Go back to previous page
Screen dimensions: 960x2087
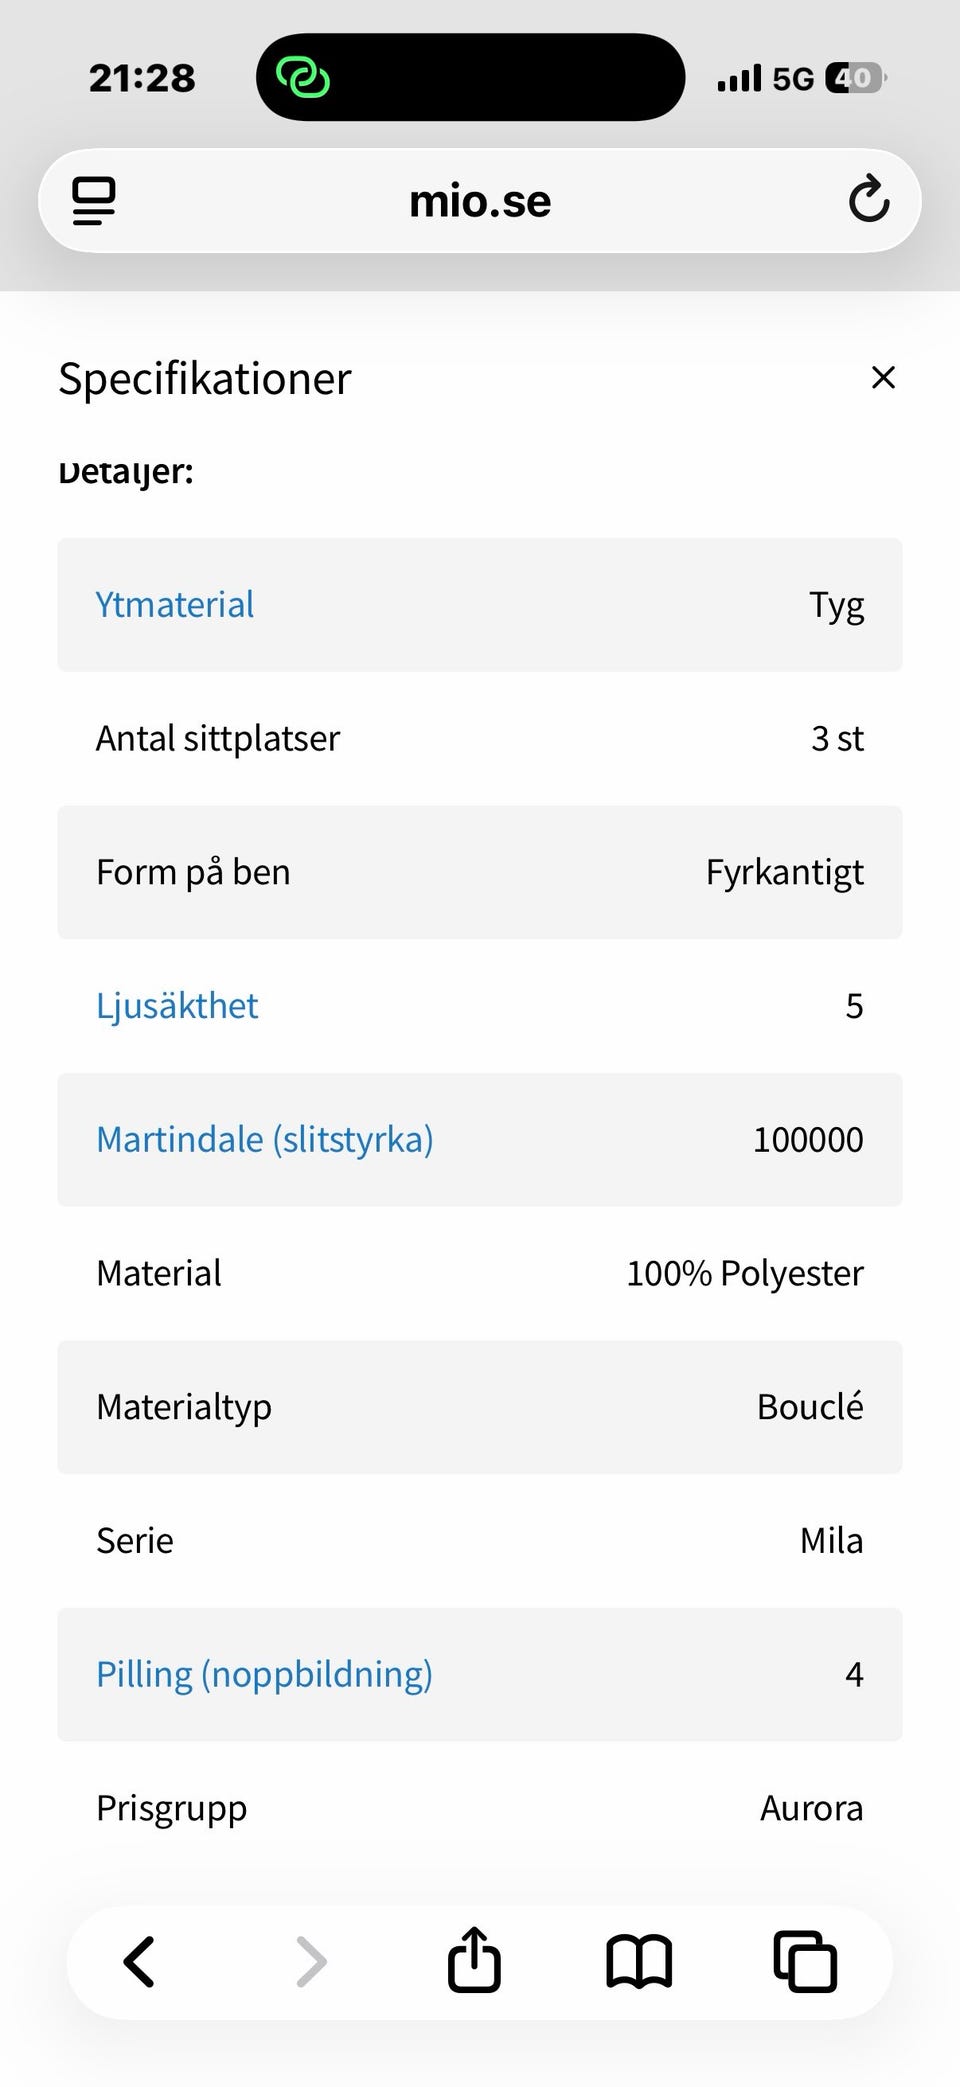coord(139,1961)
